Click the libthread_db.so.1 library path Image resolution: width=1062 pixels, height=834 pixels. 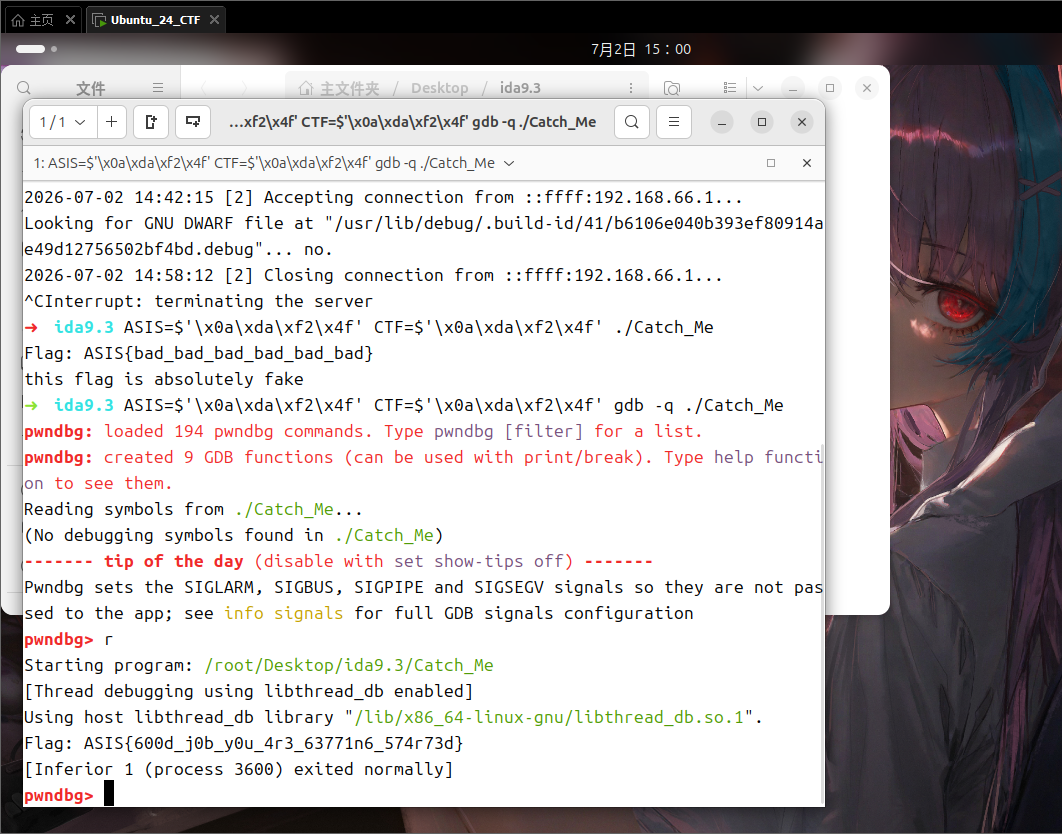tap(549, 717)
